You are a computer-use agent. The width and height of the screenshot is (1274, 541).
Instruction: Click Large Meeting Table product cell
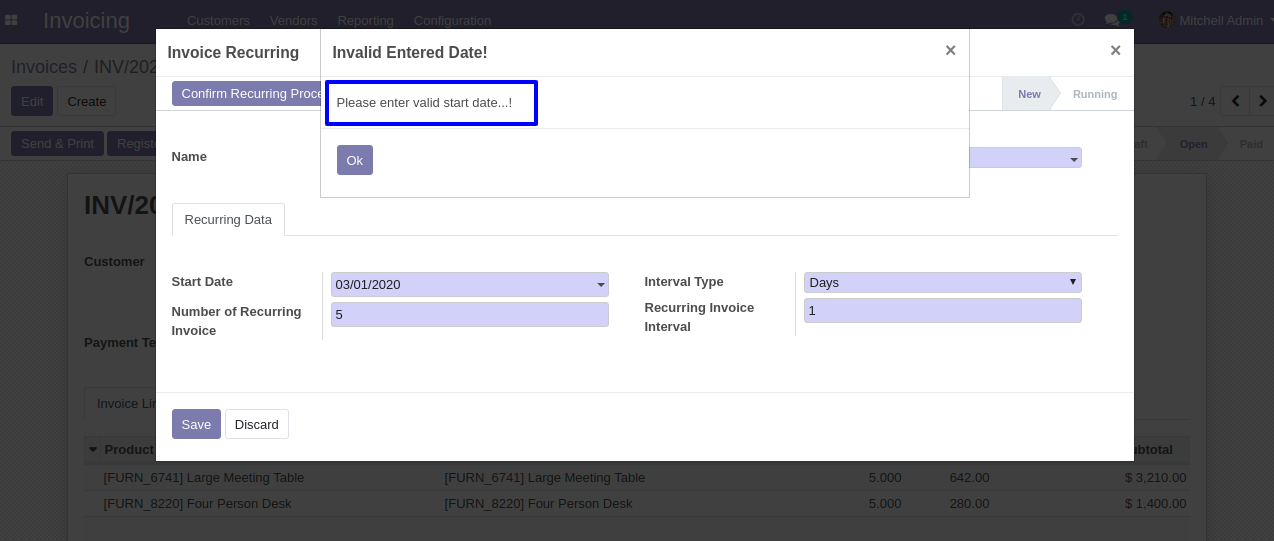[x=204, y=477]
